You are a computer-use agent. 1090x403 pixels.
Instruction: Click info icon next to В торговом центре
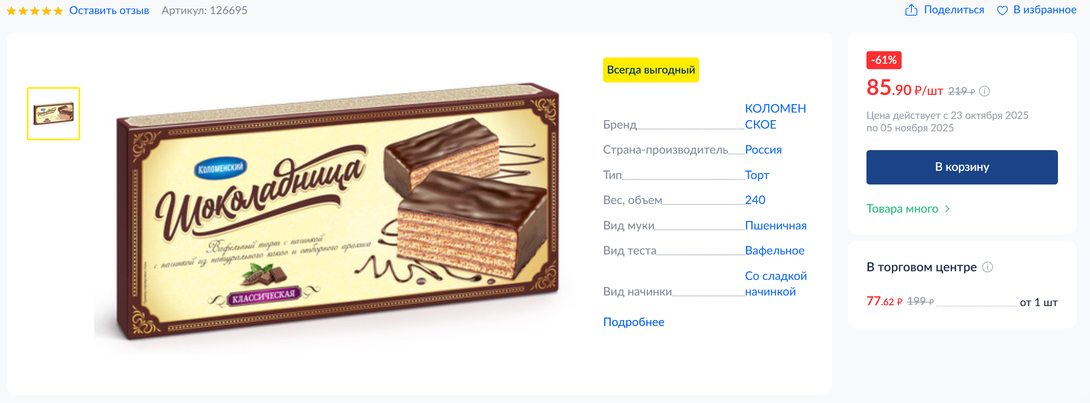(x=989, y=268)
